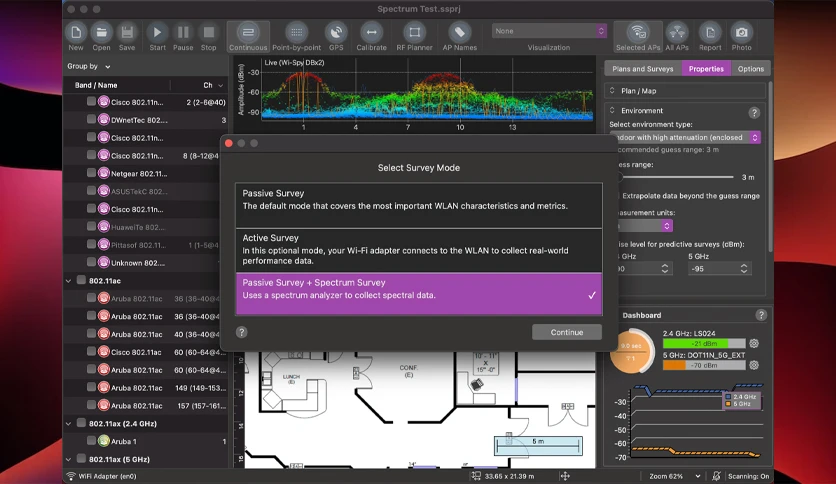This screenshot has height=484, width=836.
Task: Click the 5 GHz orange signal level bar
Action: pos(704,366)
